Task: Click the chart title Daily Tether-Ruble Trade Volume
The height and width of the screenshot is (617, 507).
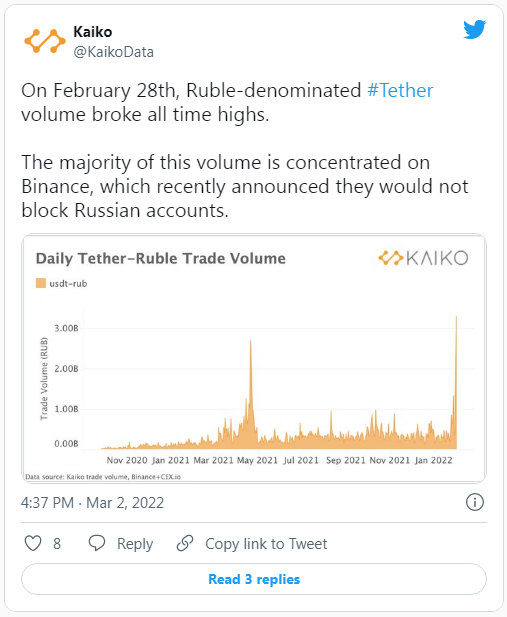Action: point(161,259)
